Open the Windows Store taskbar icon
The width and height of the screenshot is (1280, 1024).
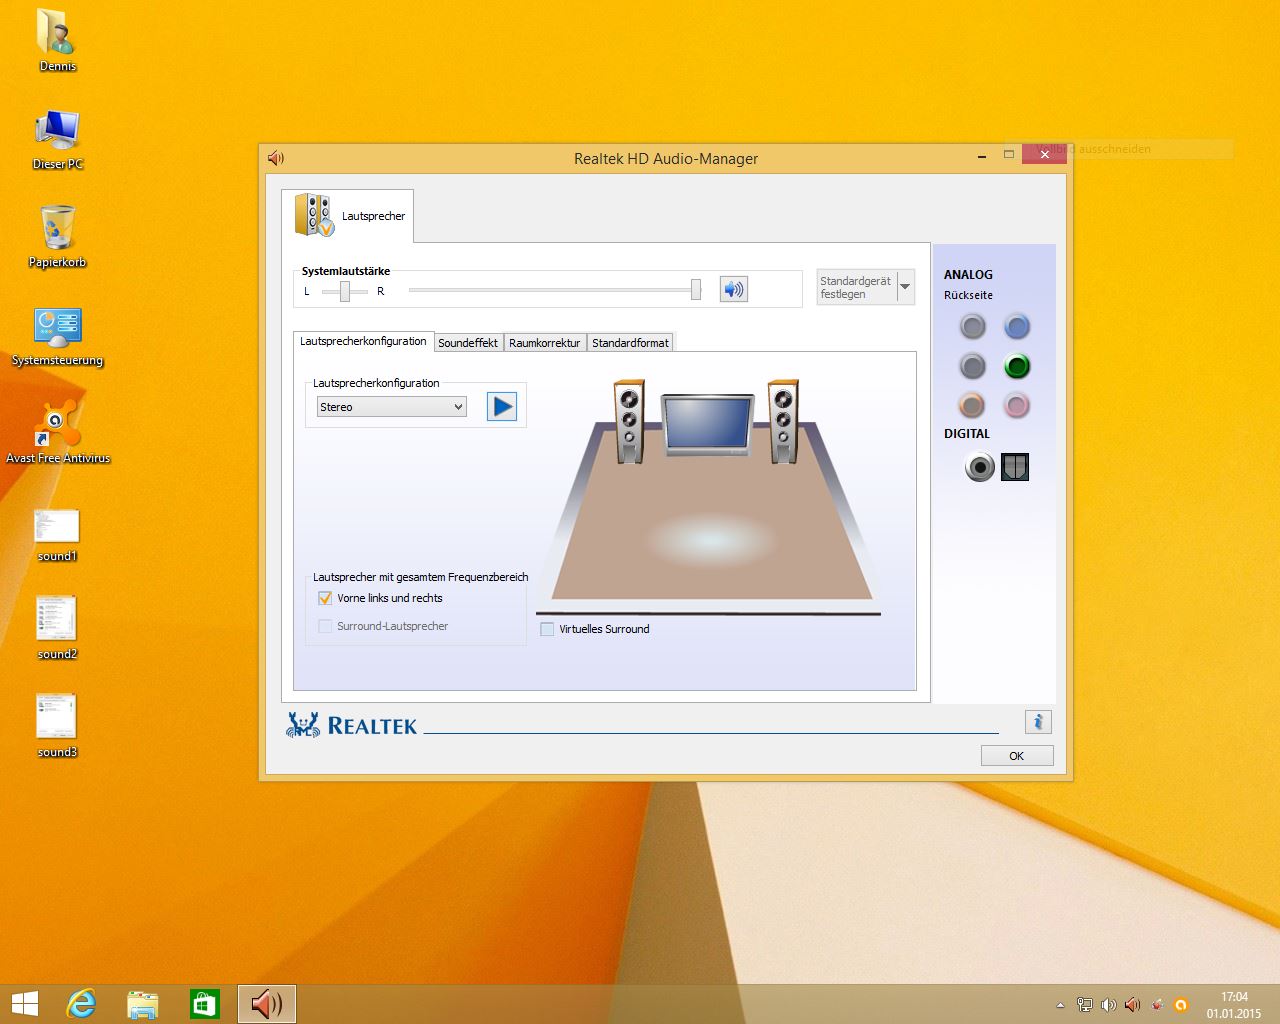coord(205,1004)
